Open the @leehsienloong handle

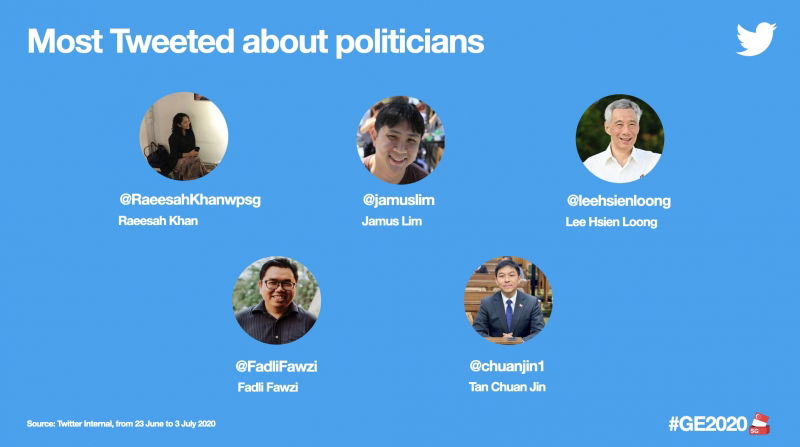[x=618, y=200]
